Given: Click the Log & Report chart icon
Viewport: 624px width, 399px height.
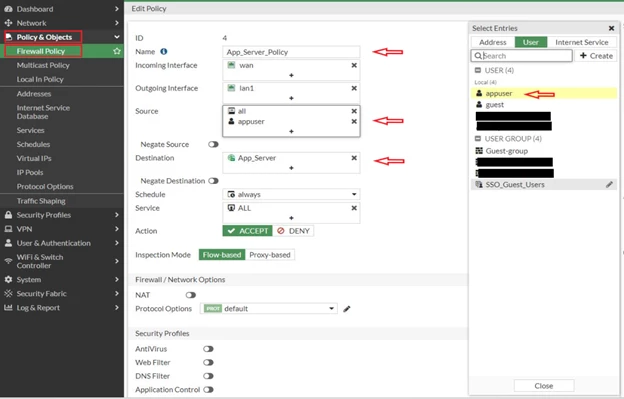Looking at the screenshot, I should point(8,308).
